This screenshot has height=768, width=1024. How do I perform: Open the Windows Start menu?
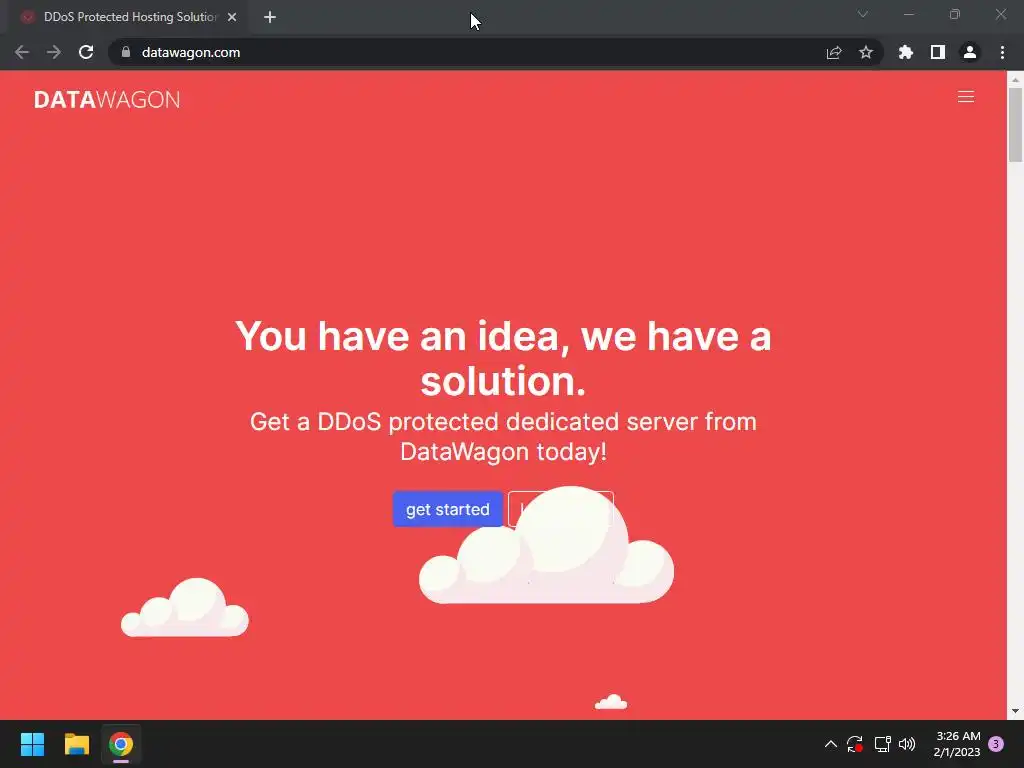pyautogui.click(x=32, y=744)
